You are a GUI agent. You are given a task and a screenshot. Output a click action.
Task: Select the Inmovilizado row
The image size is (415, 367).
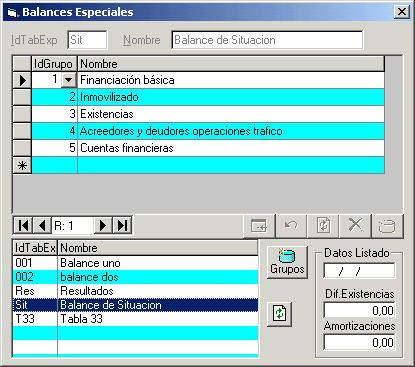point(208,97)
